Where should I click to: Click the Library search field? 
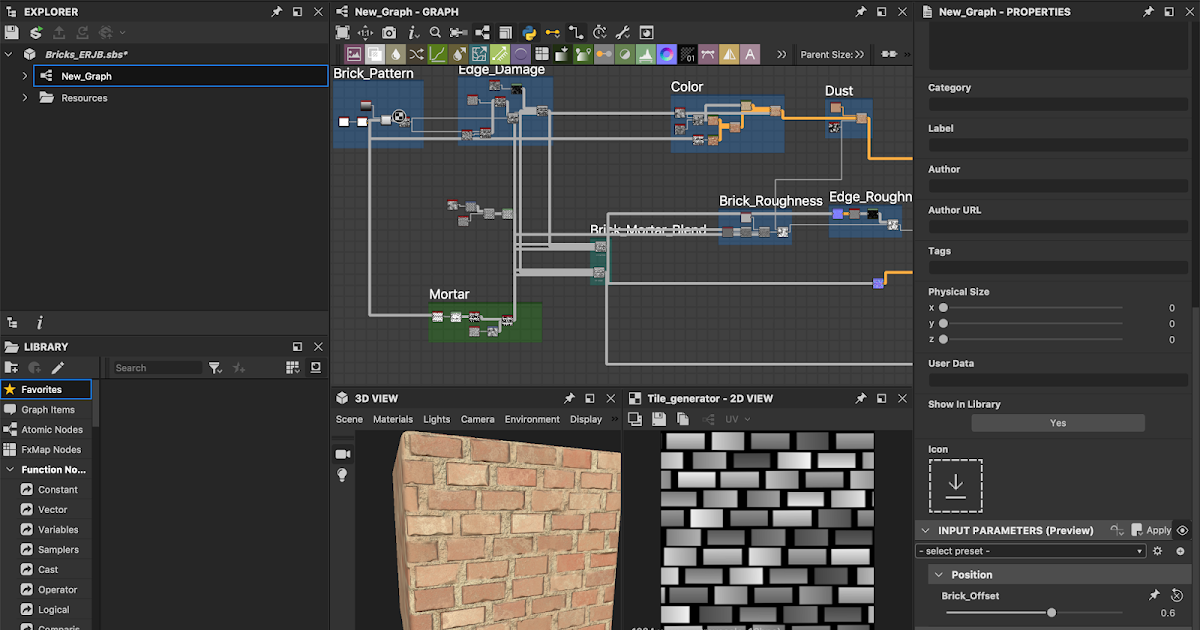pyautogui.click(x=160, y=367)
